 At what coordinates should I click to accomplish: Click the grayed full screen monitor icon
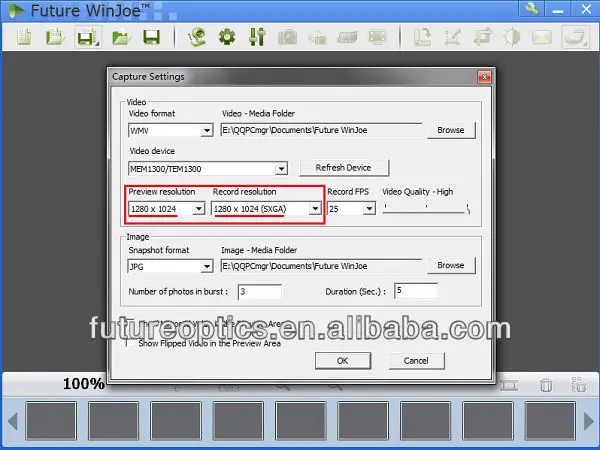pos(378,37)
